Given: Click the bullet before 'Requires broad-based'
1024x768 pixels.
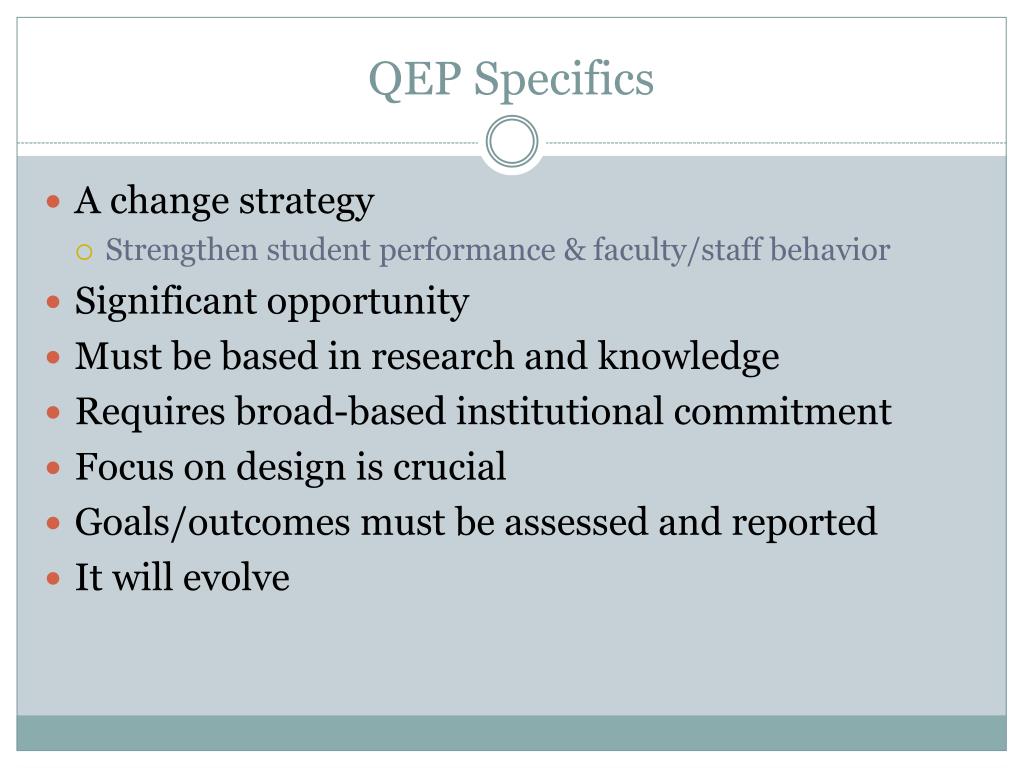Looking at the screenshot, I should [54, 413].
